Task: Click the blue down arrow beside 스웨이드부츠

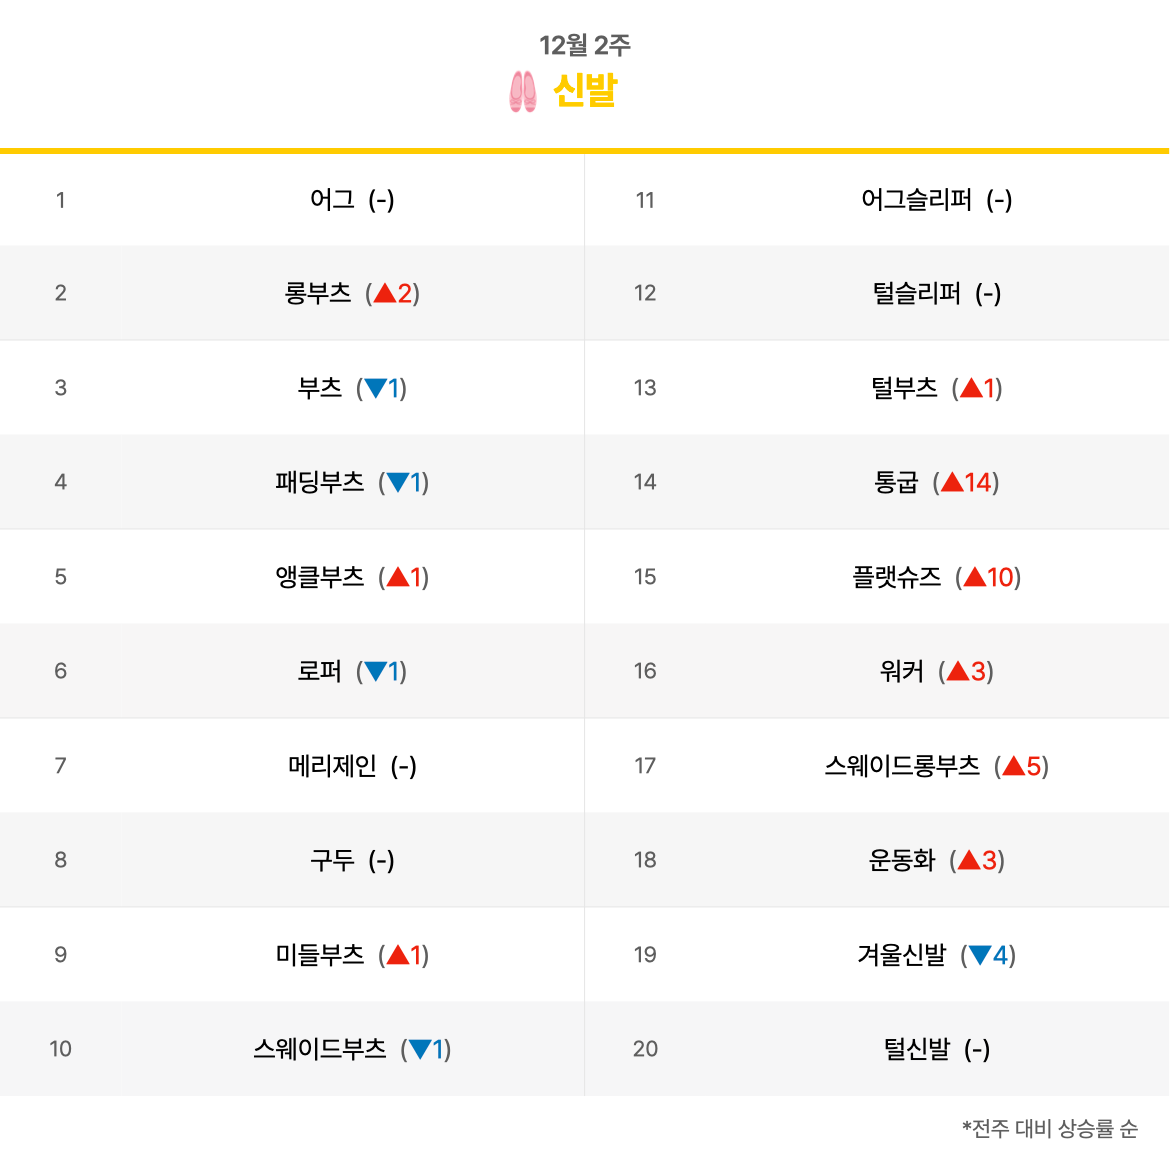Action: 420,1049
